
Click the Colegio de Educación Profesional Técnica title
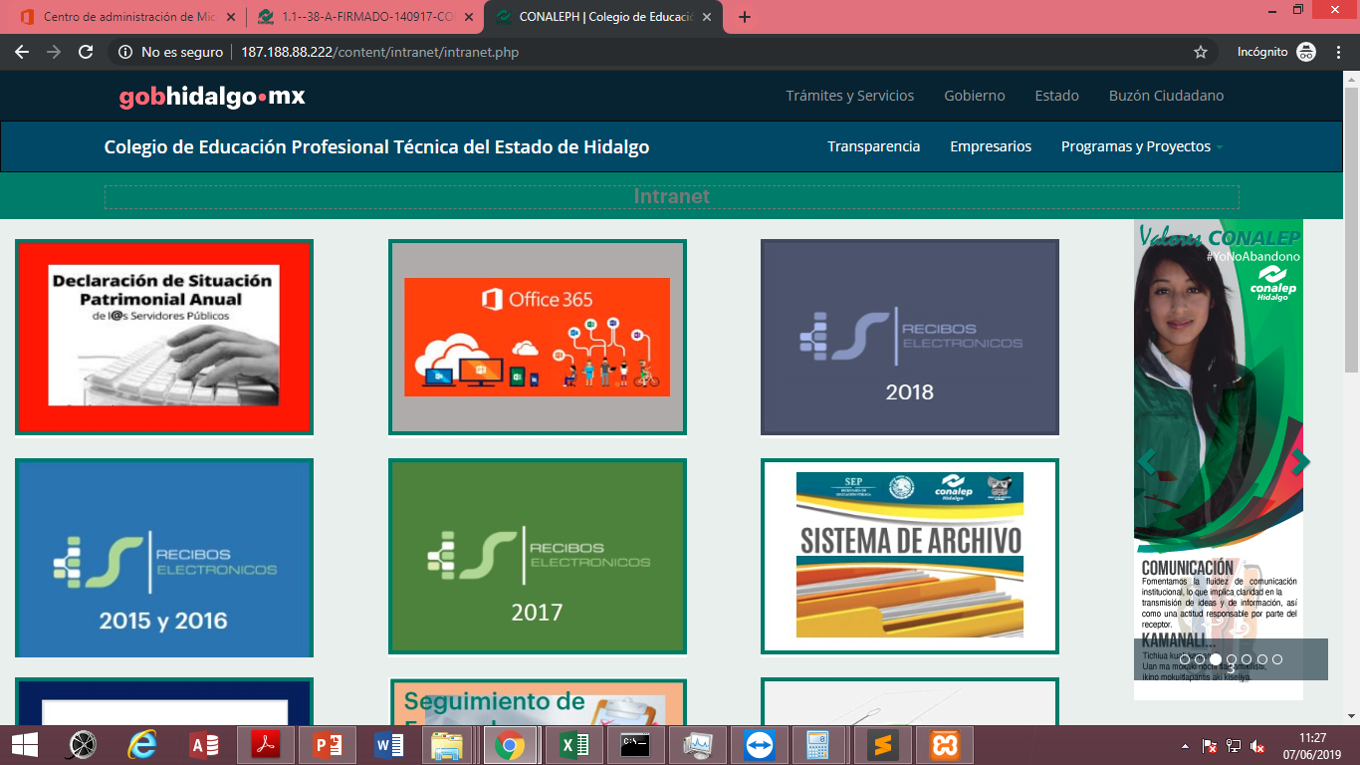377,147
